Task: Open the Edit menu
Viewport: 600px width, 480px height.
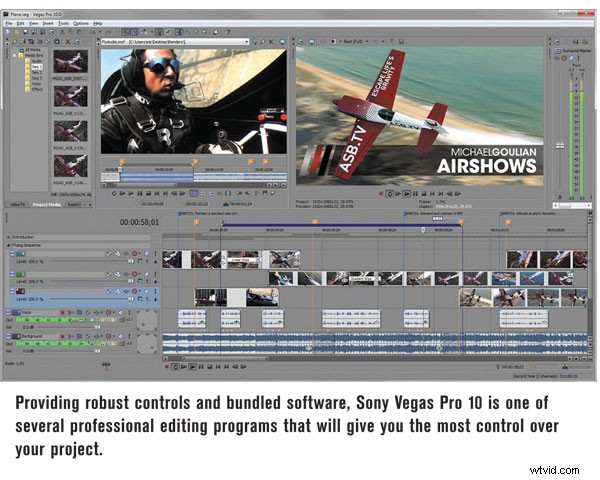Action: click(20, 23)
